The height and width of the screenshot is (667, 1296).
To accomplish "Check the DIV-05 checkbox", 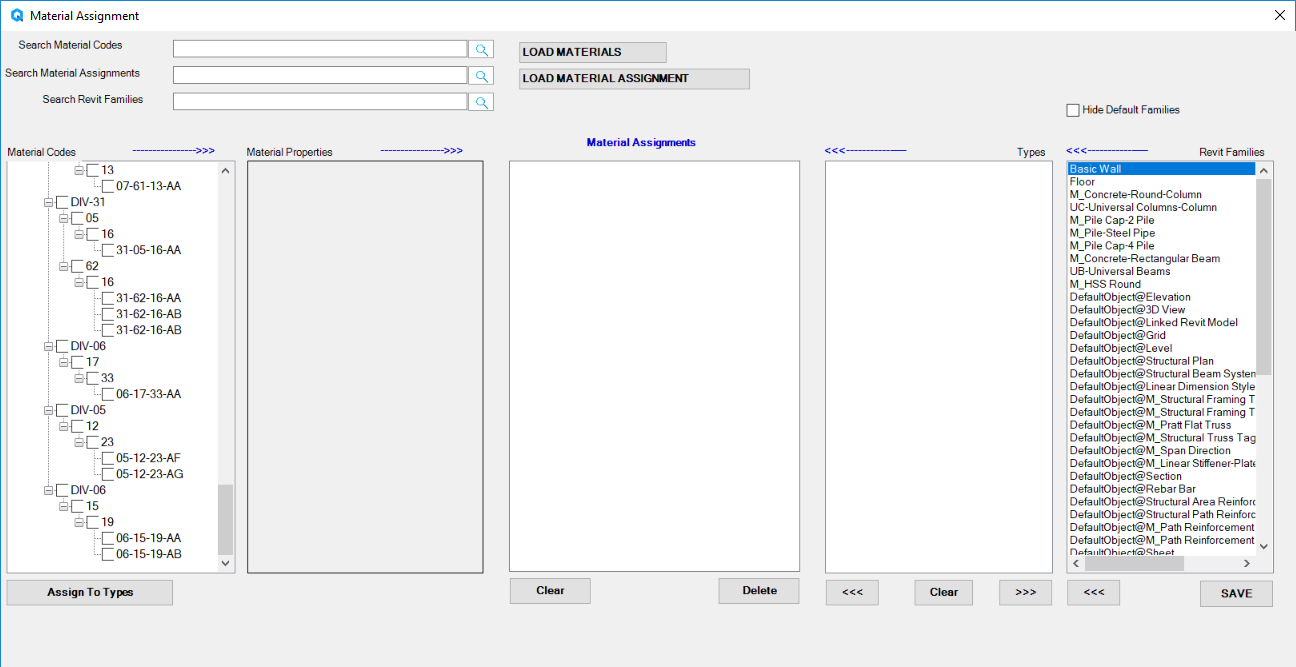I will click(63, 410).
